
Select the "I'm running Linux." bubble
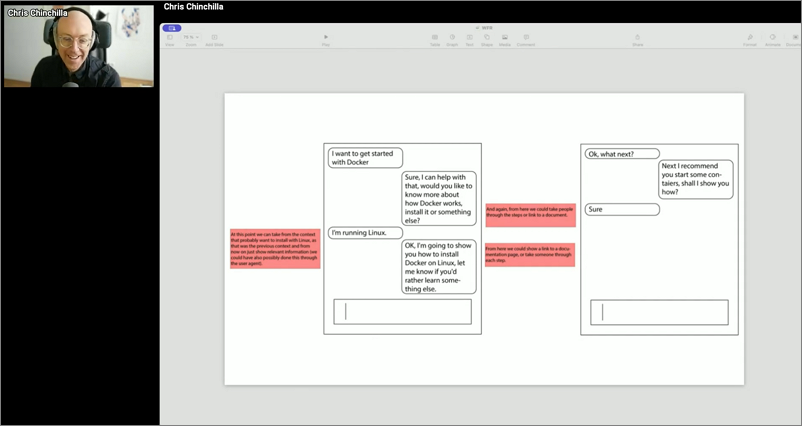pos(365,233)
